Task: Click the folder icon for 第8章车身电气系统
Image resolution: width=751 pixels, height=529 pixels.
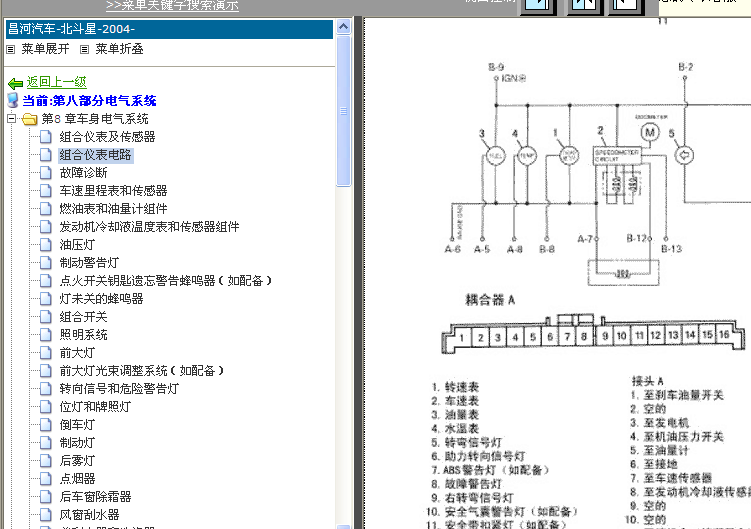Action: [x=30, y=119]
